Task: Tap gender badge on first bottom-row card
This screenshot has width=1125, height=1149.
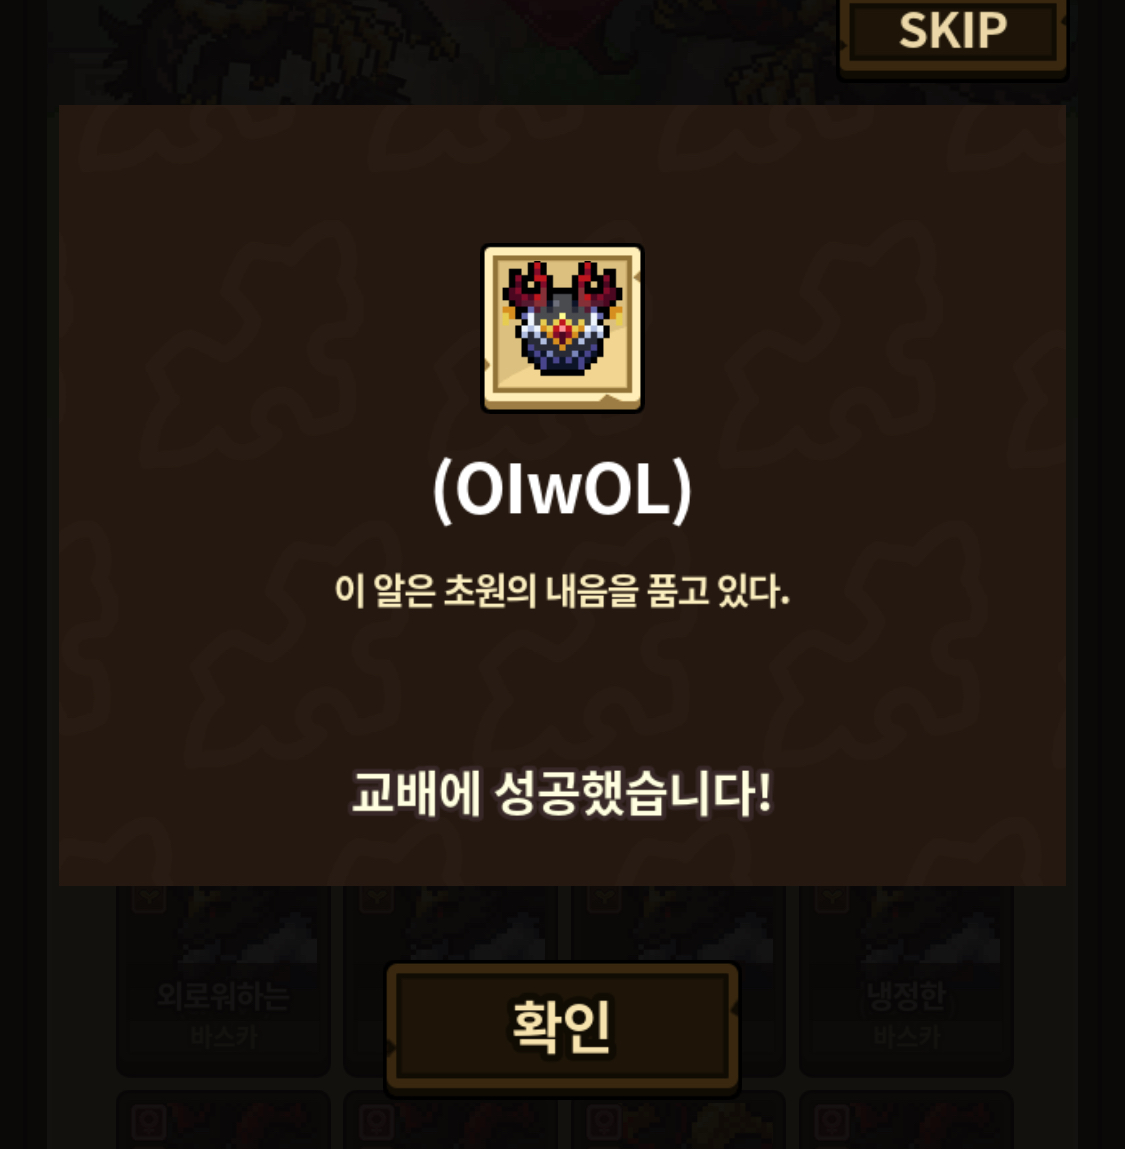Action: [x=149, y=1121]
